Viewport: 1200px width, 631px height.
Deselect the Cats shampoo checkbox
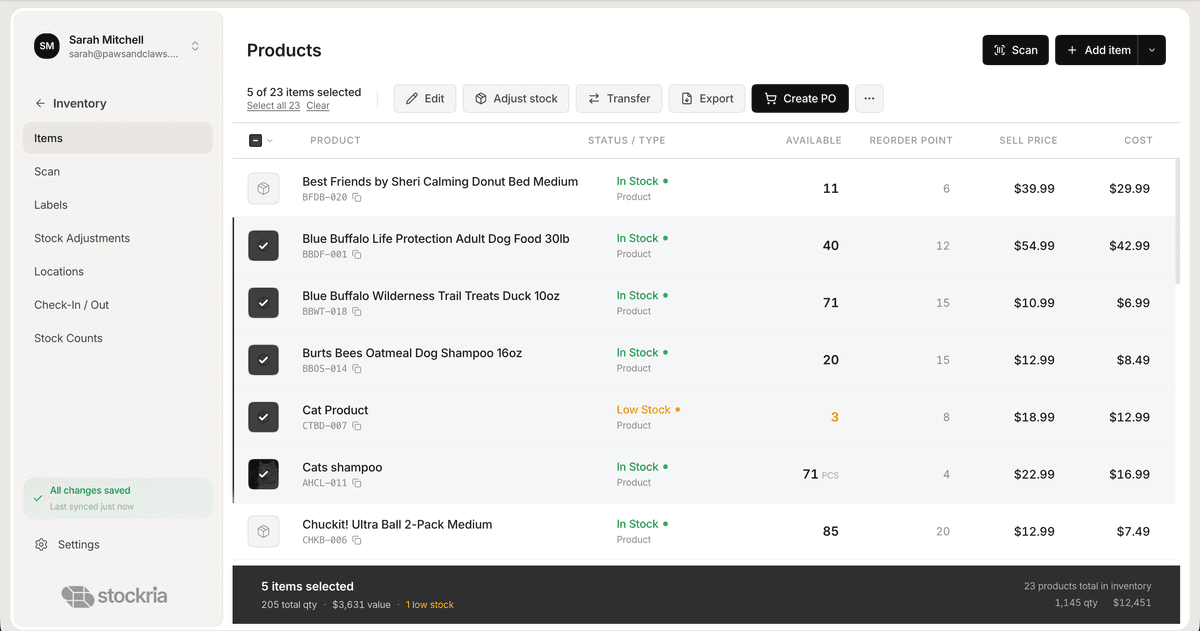click(x=263, y=474)
